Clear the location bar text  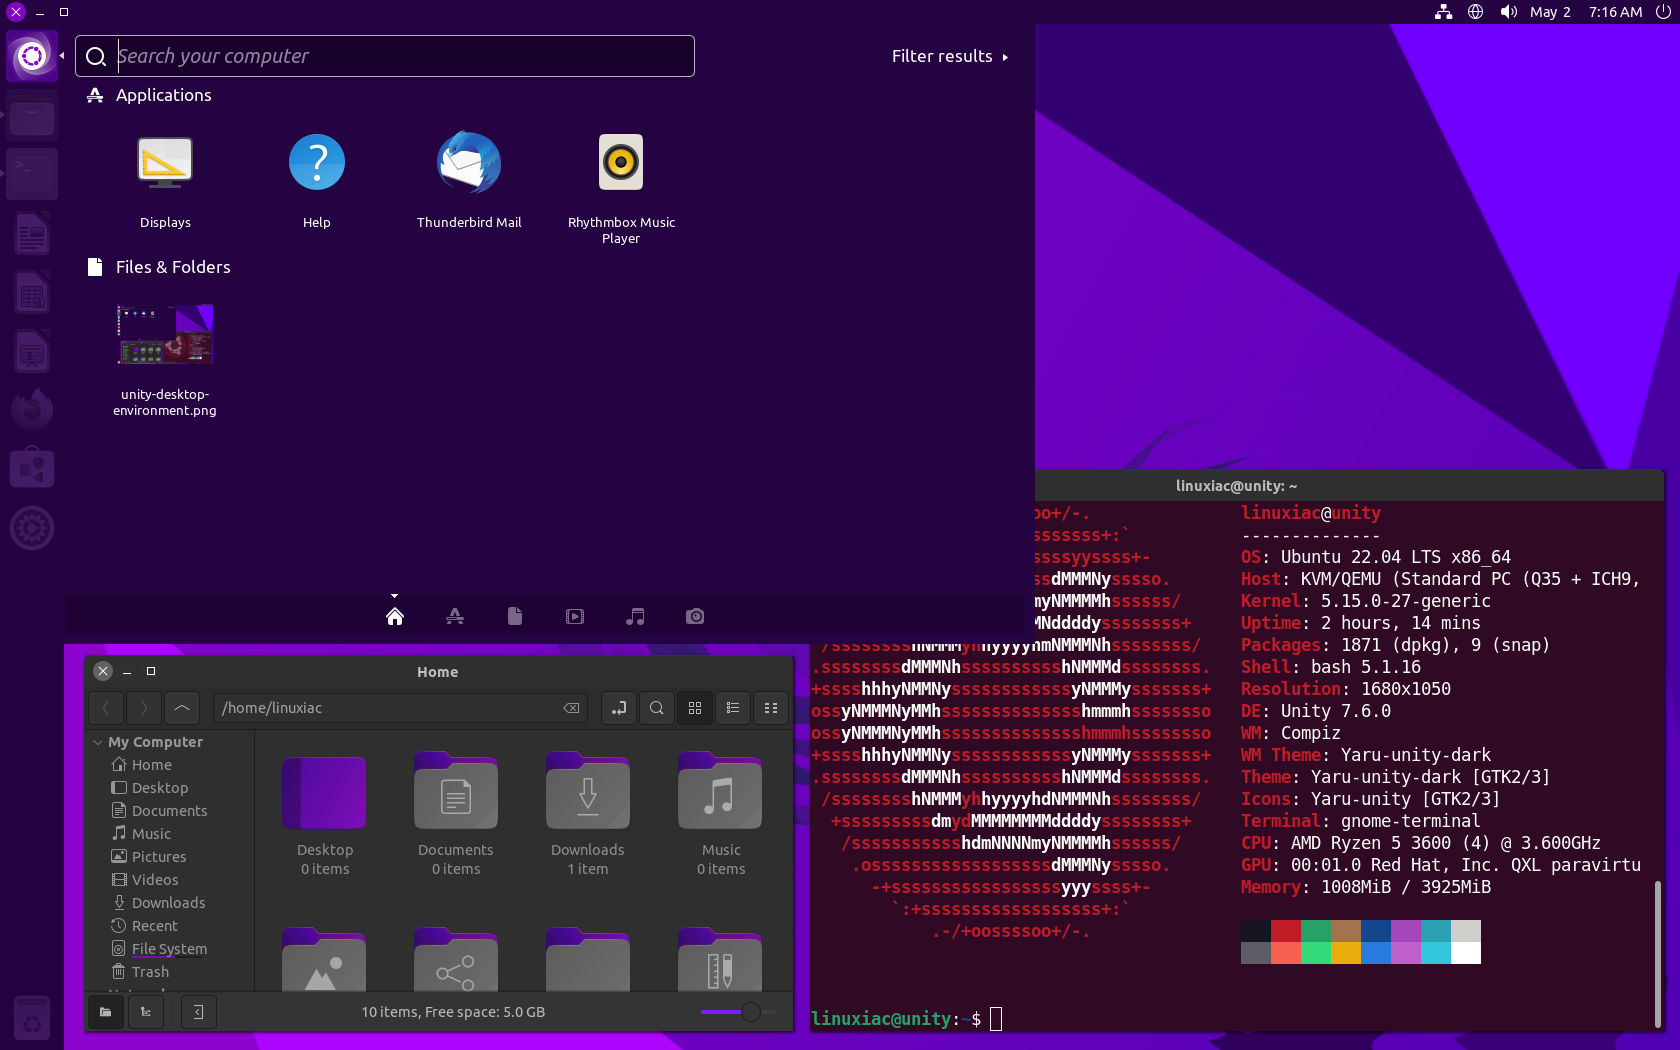(x=571, y=708)
